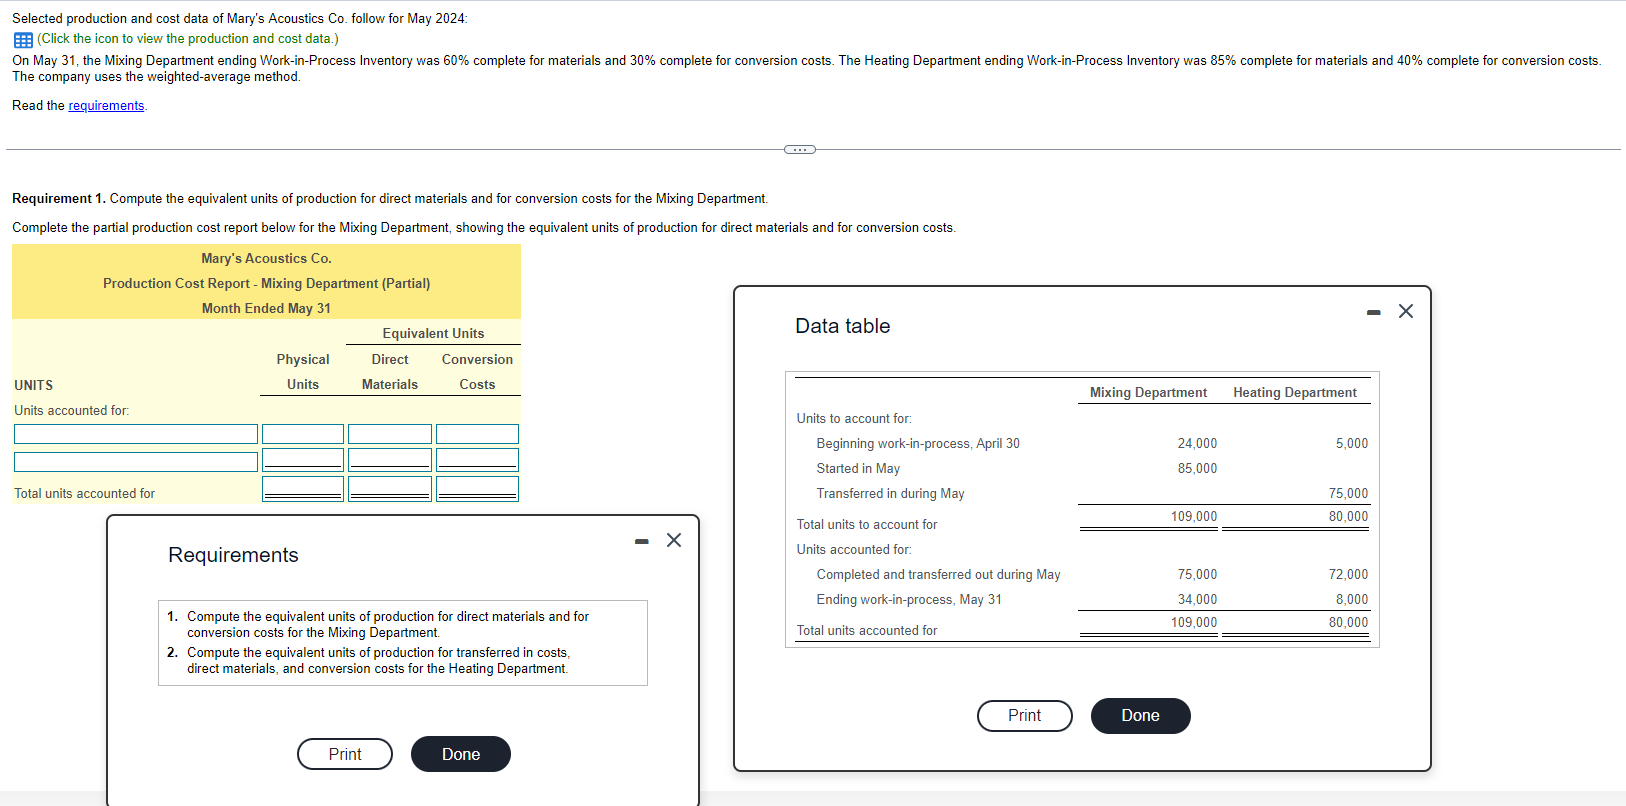Image resolution: width=1626 pixels, height=806 pixels.
Task: Select the first row Direct Materials input
Action: click(390, 434)
